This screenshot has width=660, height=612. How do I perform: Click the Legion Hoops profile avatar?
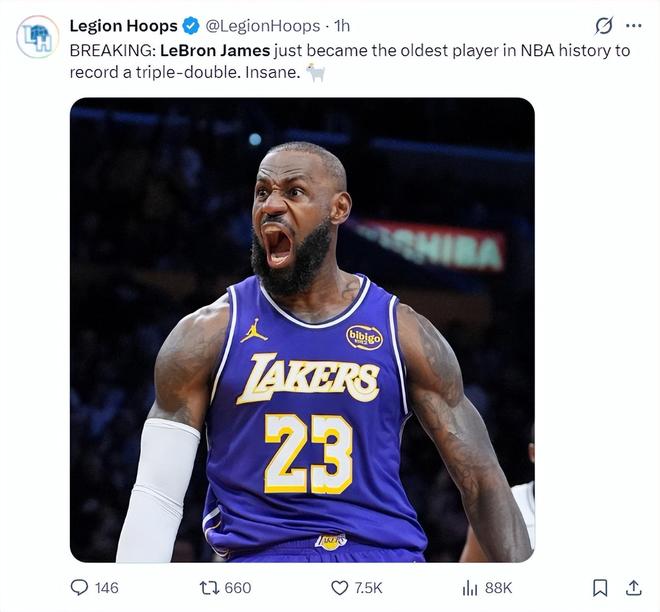click(38, 36)
